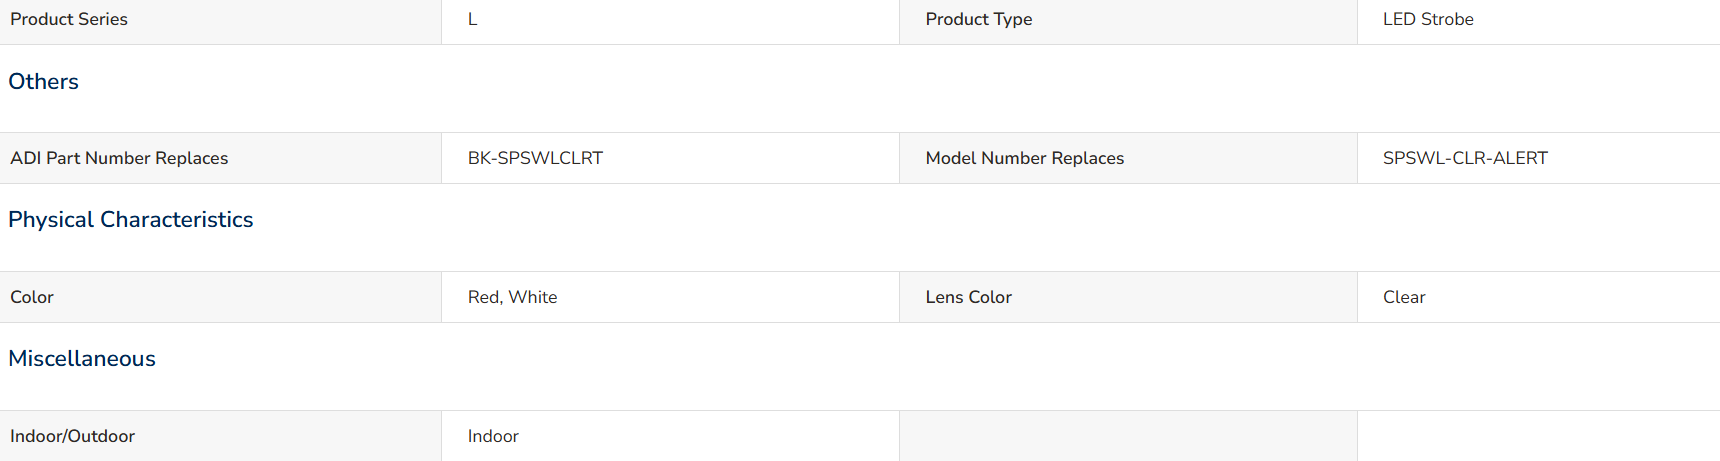Screen dimensions: 1720x461
Task: Select the Red, White color value
Action: [512, 297]
